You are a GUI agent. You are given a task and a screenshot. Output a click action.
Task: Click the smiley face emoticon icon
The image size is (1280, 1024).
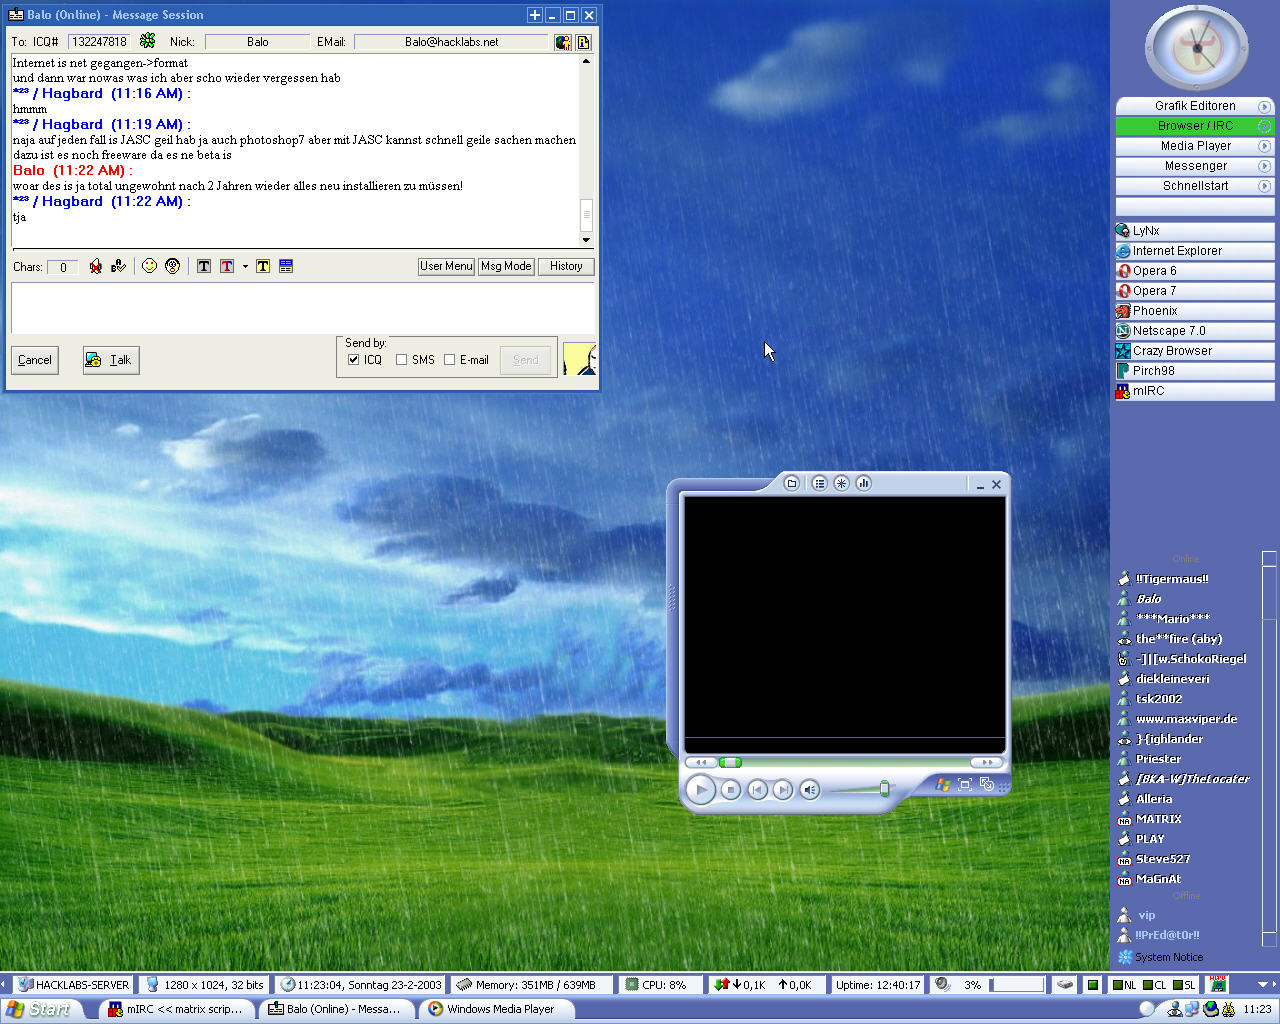coord(149,266)
